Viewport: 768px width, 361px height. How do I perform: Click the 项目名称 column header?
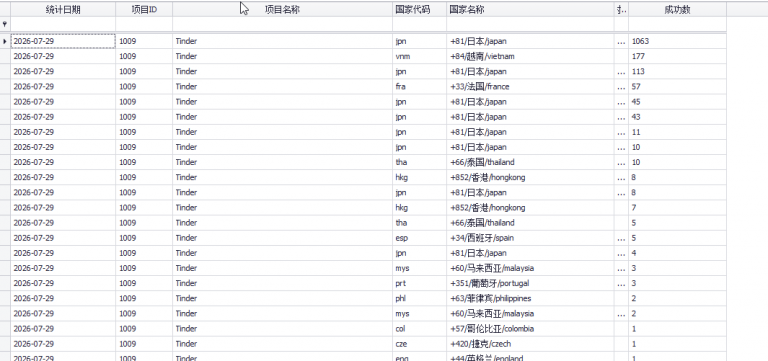click(283, 9)
